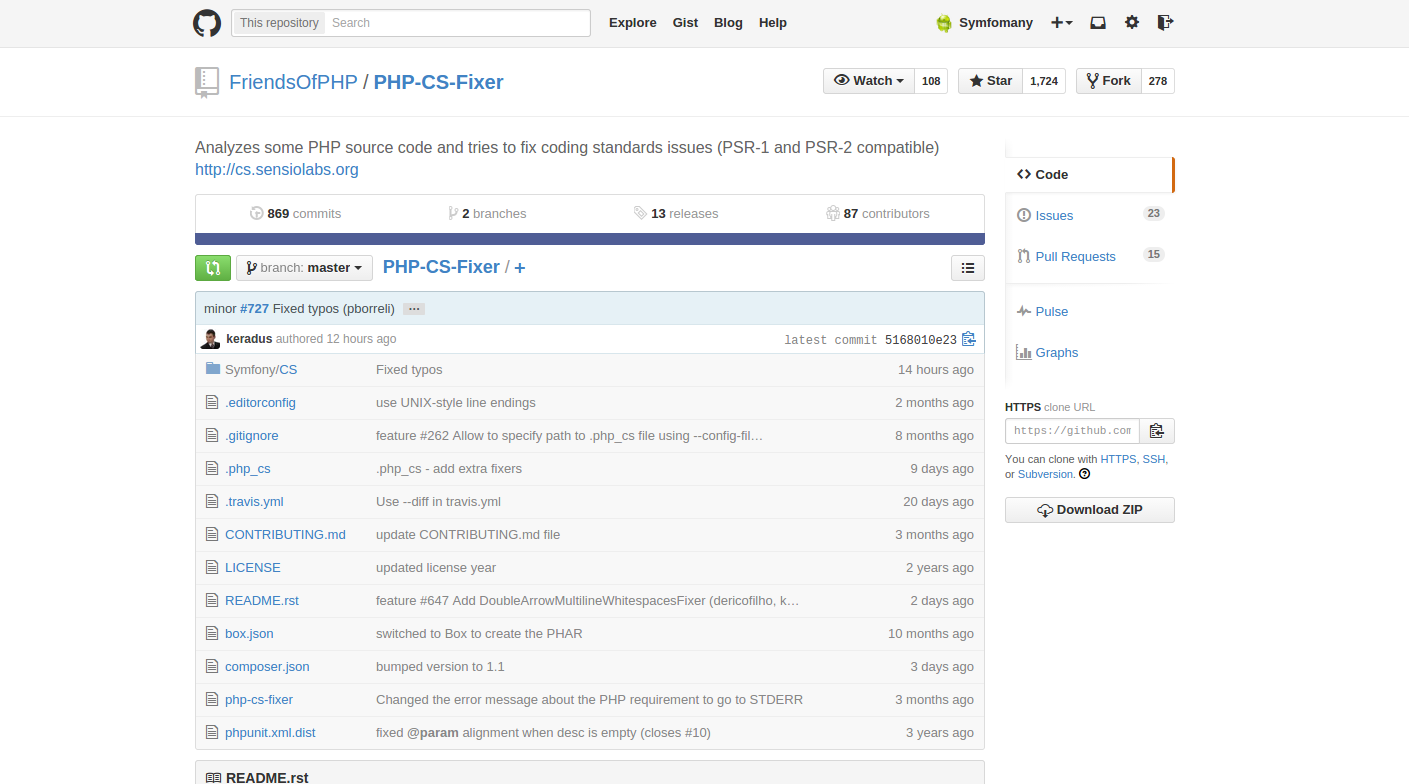Click the LICENSE file icon
1409x784 pixels.
pos(212,567)
